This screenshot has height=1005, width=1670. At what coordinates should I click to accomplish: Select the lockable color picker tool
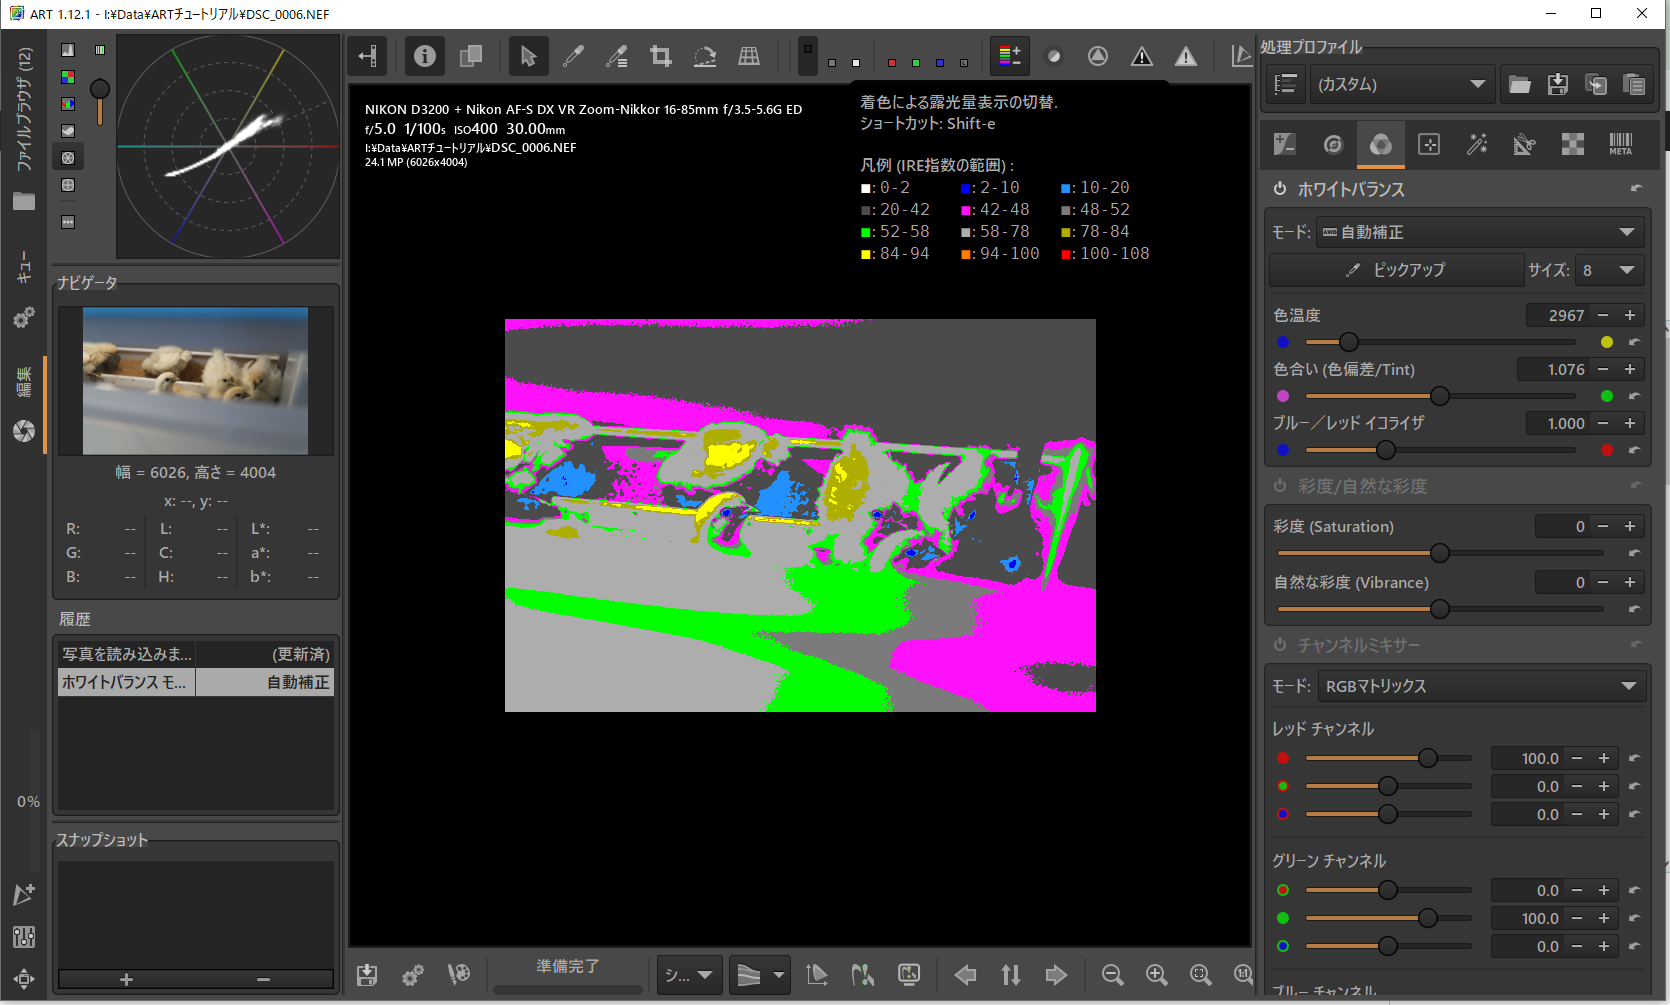[617, 56]
